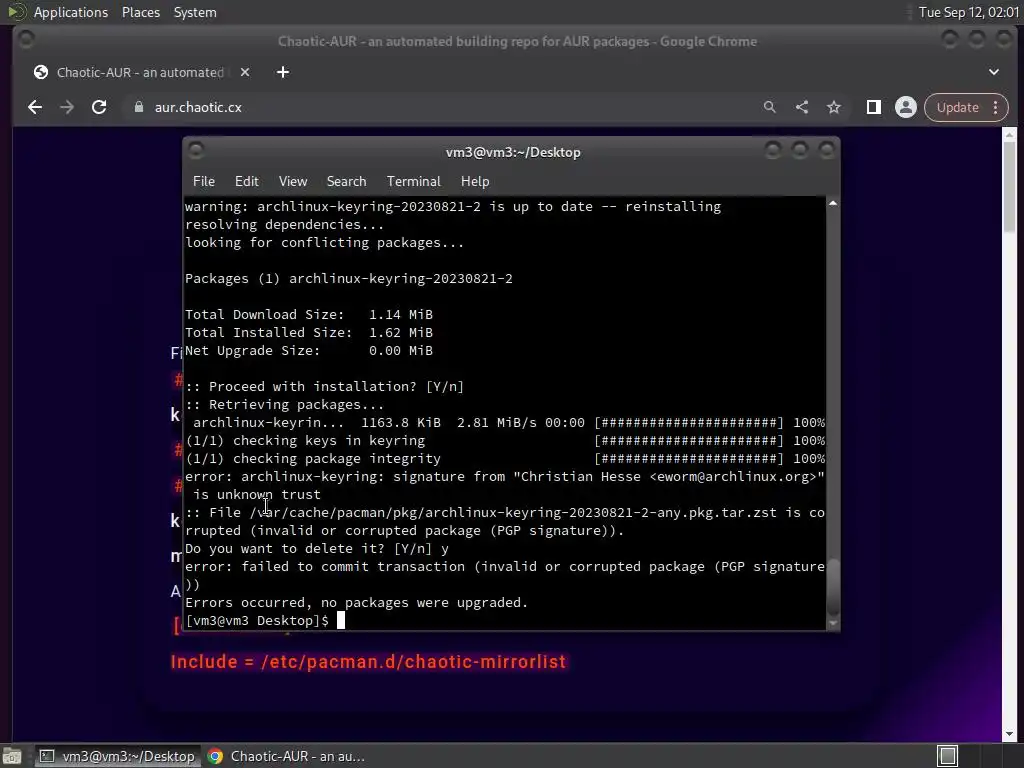Share this page via share icon

pyautogui.click(x=802, y=107)
